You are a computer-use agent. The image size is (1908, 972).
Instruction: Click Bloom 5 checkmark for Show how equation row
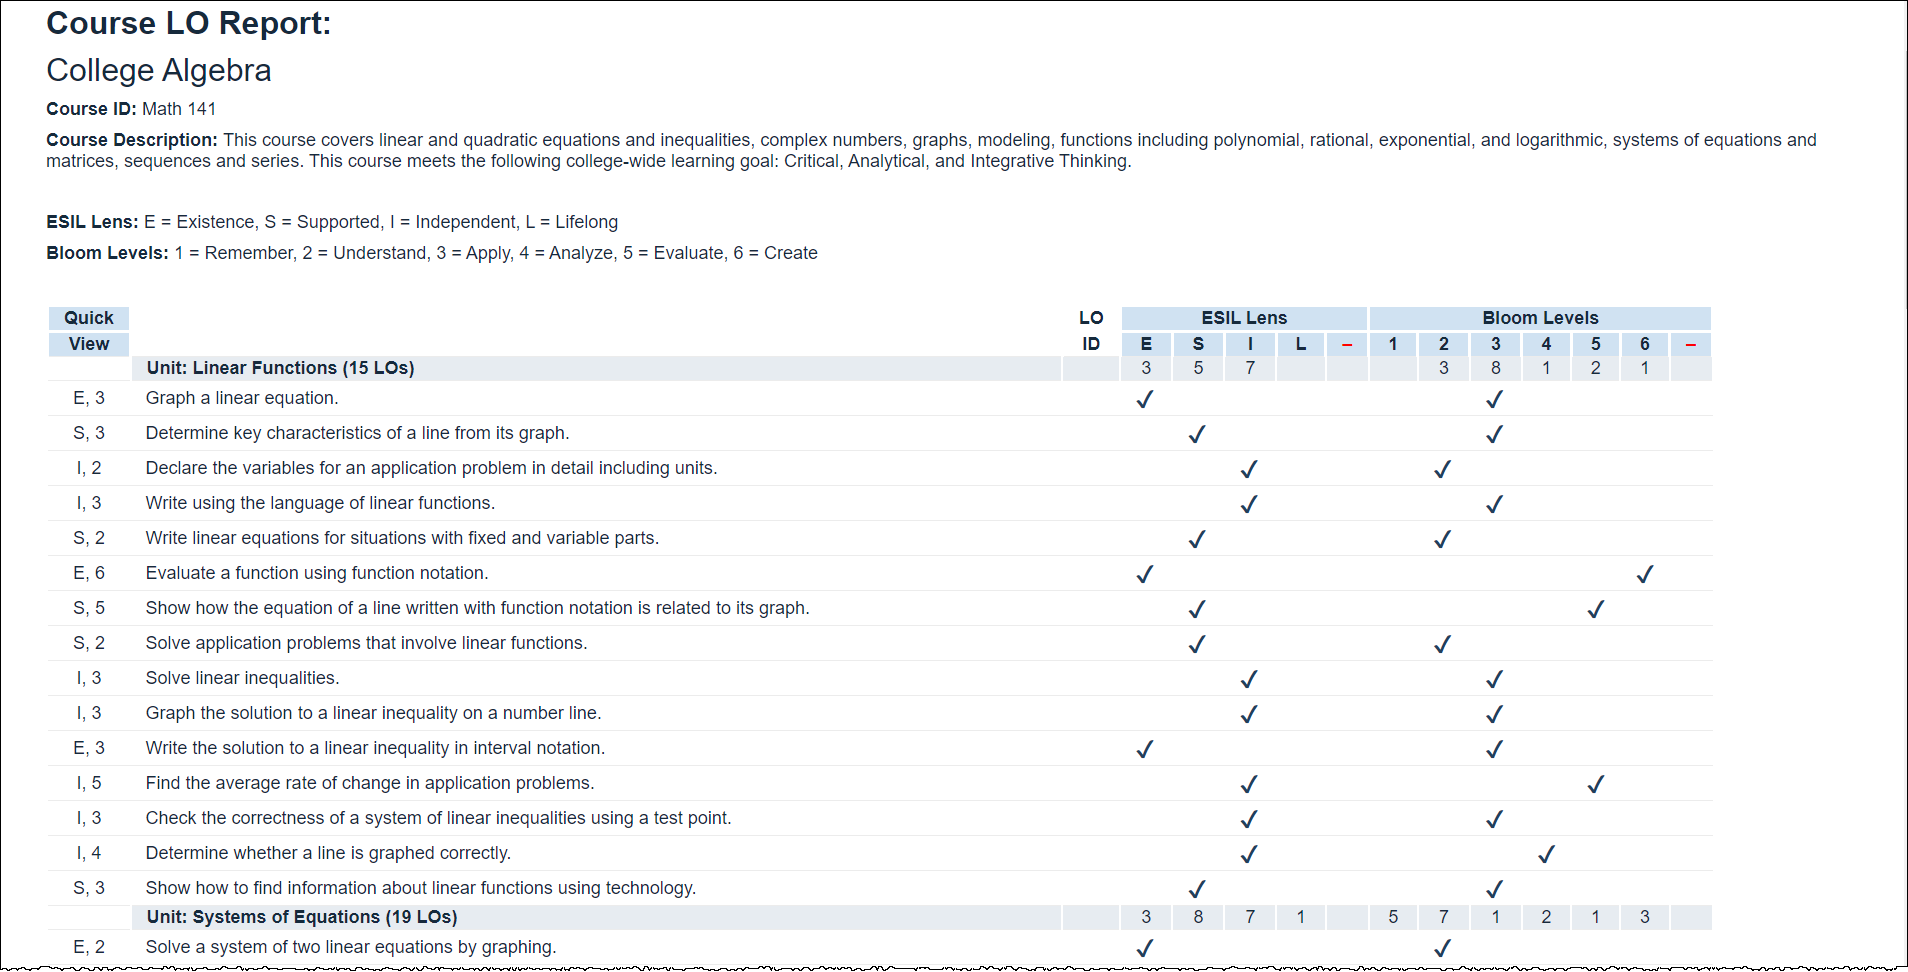click(1595, 609)
